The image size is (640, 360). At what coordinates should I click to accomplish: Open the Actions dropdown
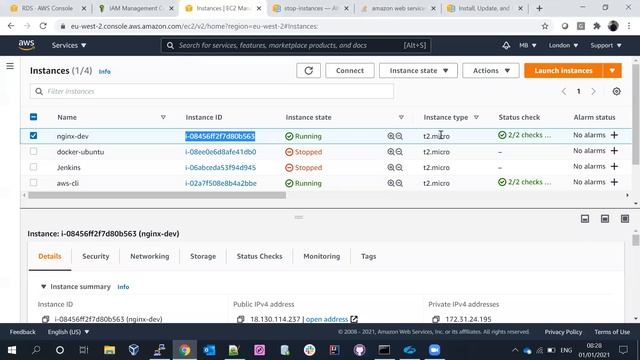(x=491, y=71)
